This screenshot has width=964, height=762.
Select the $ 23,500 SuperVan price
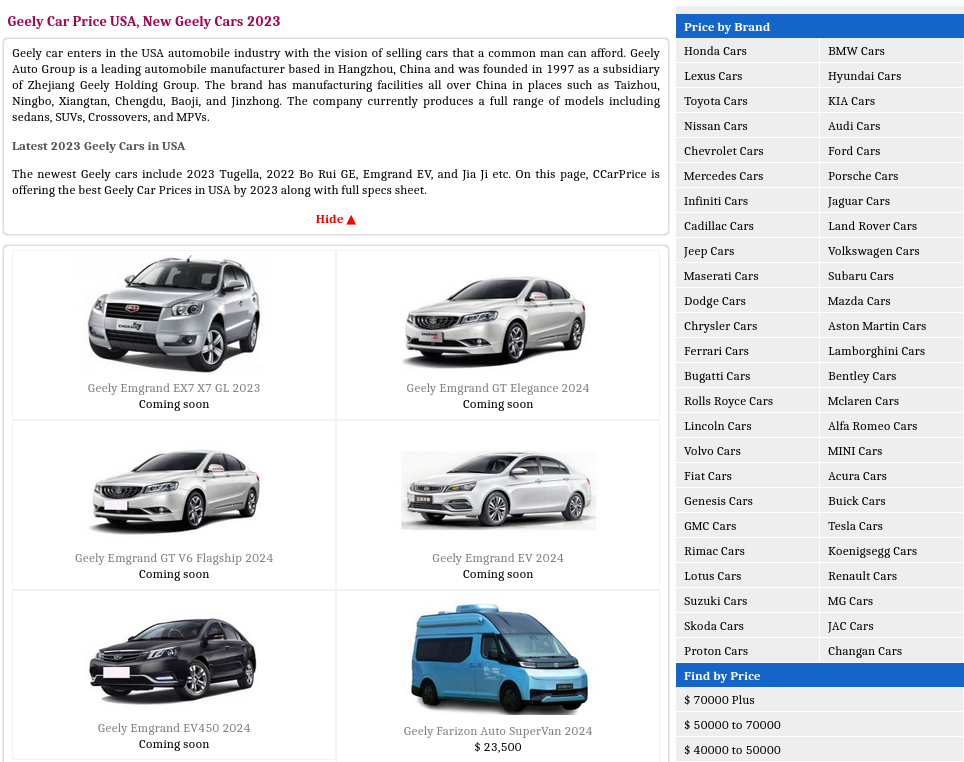(497, 747)
